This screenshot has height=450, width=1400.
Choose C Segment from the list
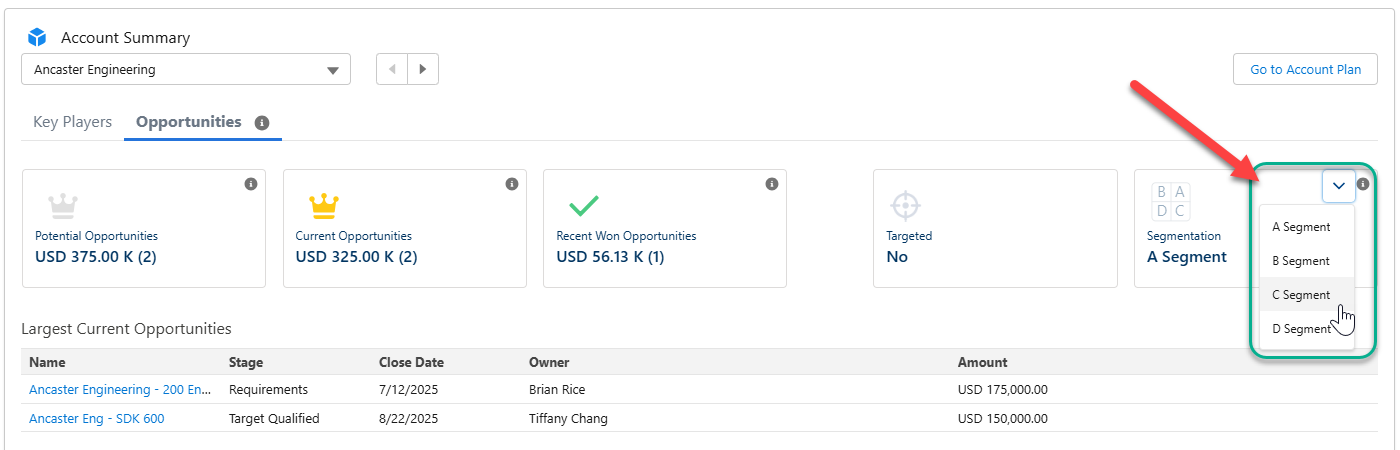tap(1301, 295)
